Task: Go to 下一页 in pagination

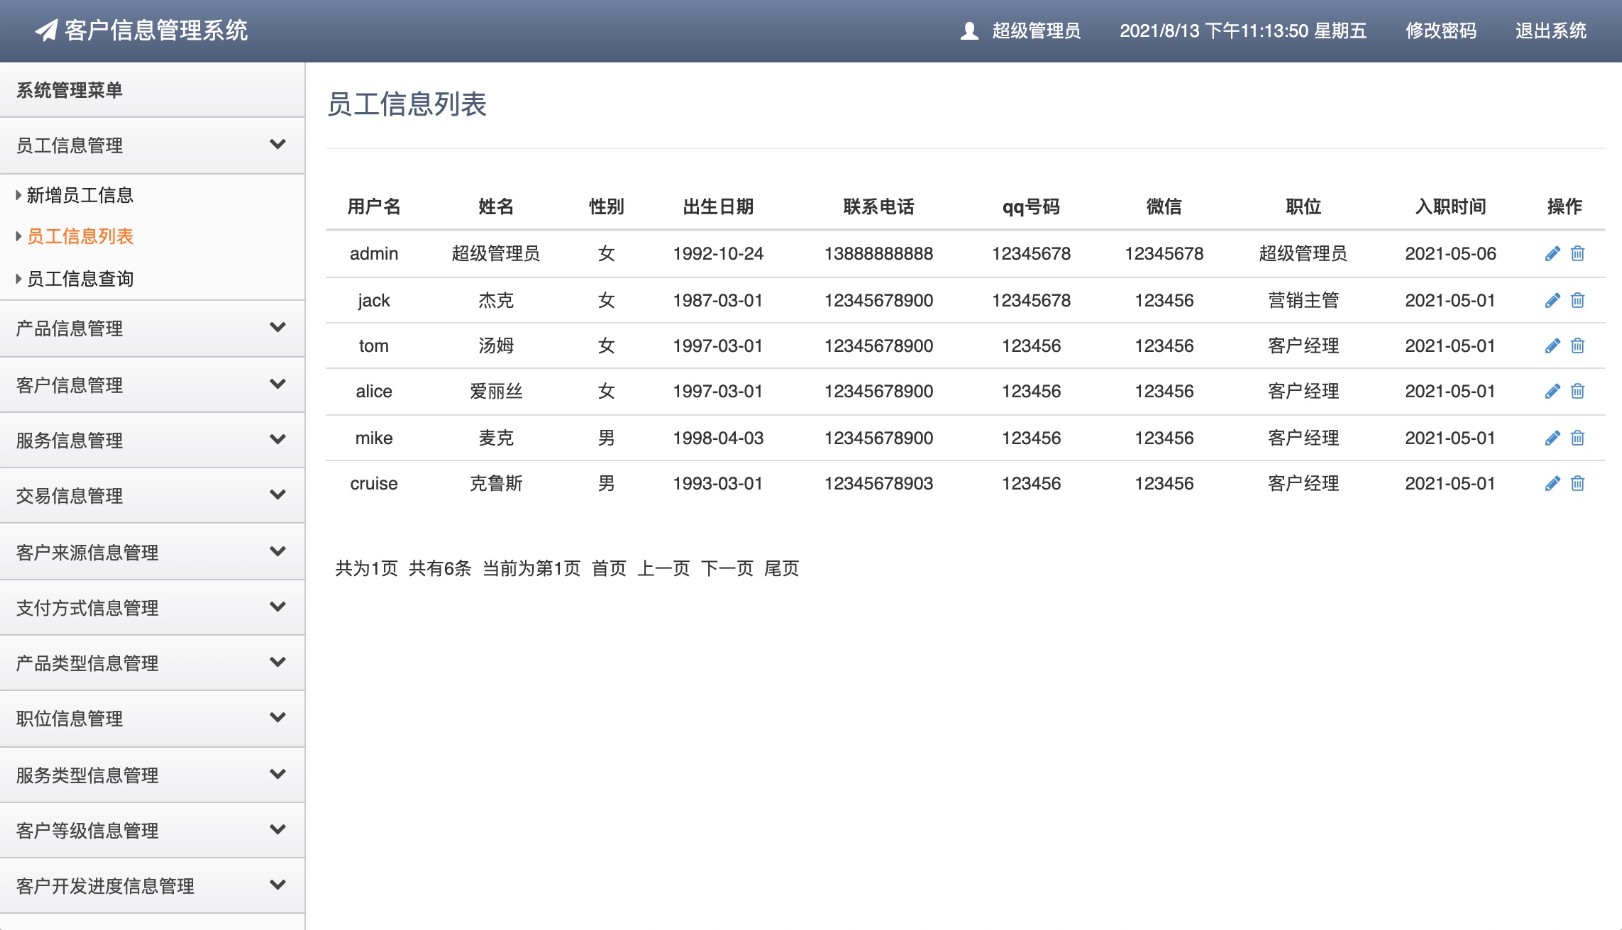Action: click(x=727, y=568)
